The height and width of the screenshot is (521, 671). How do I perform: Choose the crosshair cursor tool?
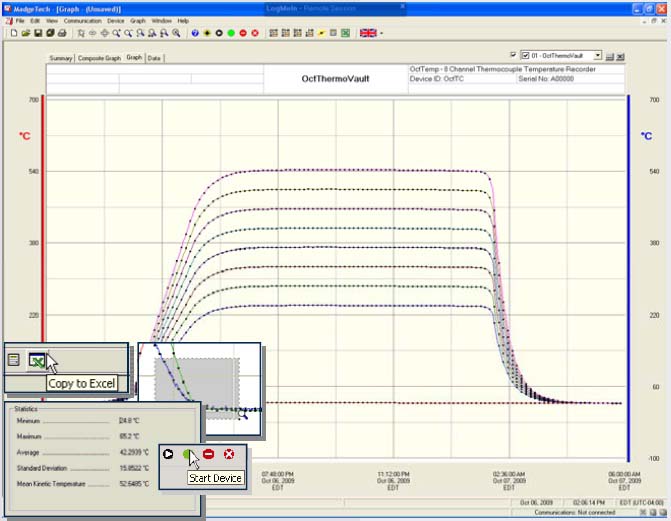click(x=104, y=33)
